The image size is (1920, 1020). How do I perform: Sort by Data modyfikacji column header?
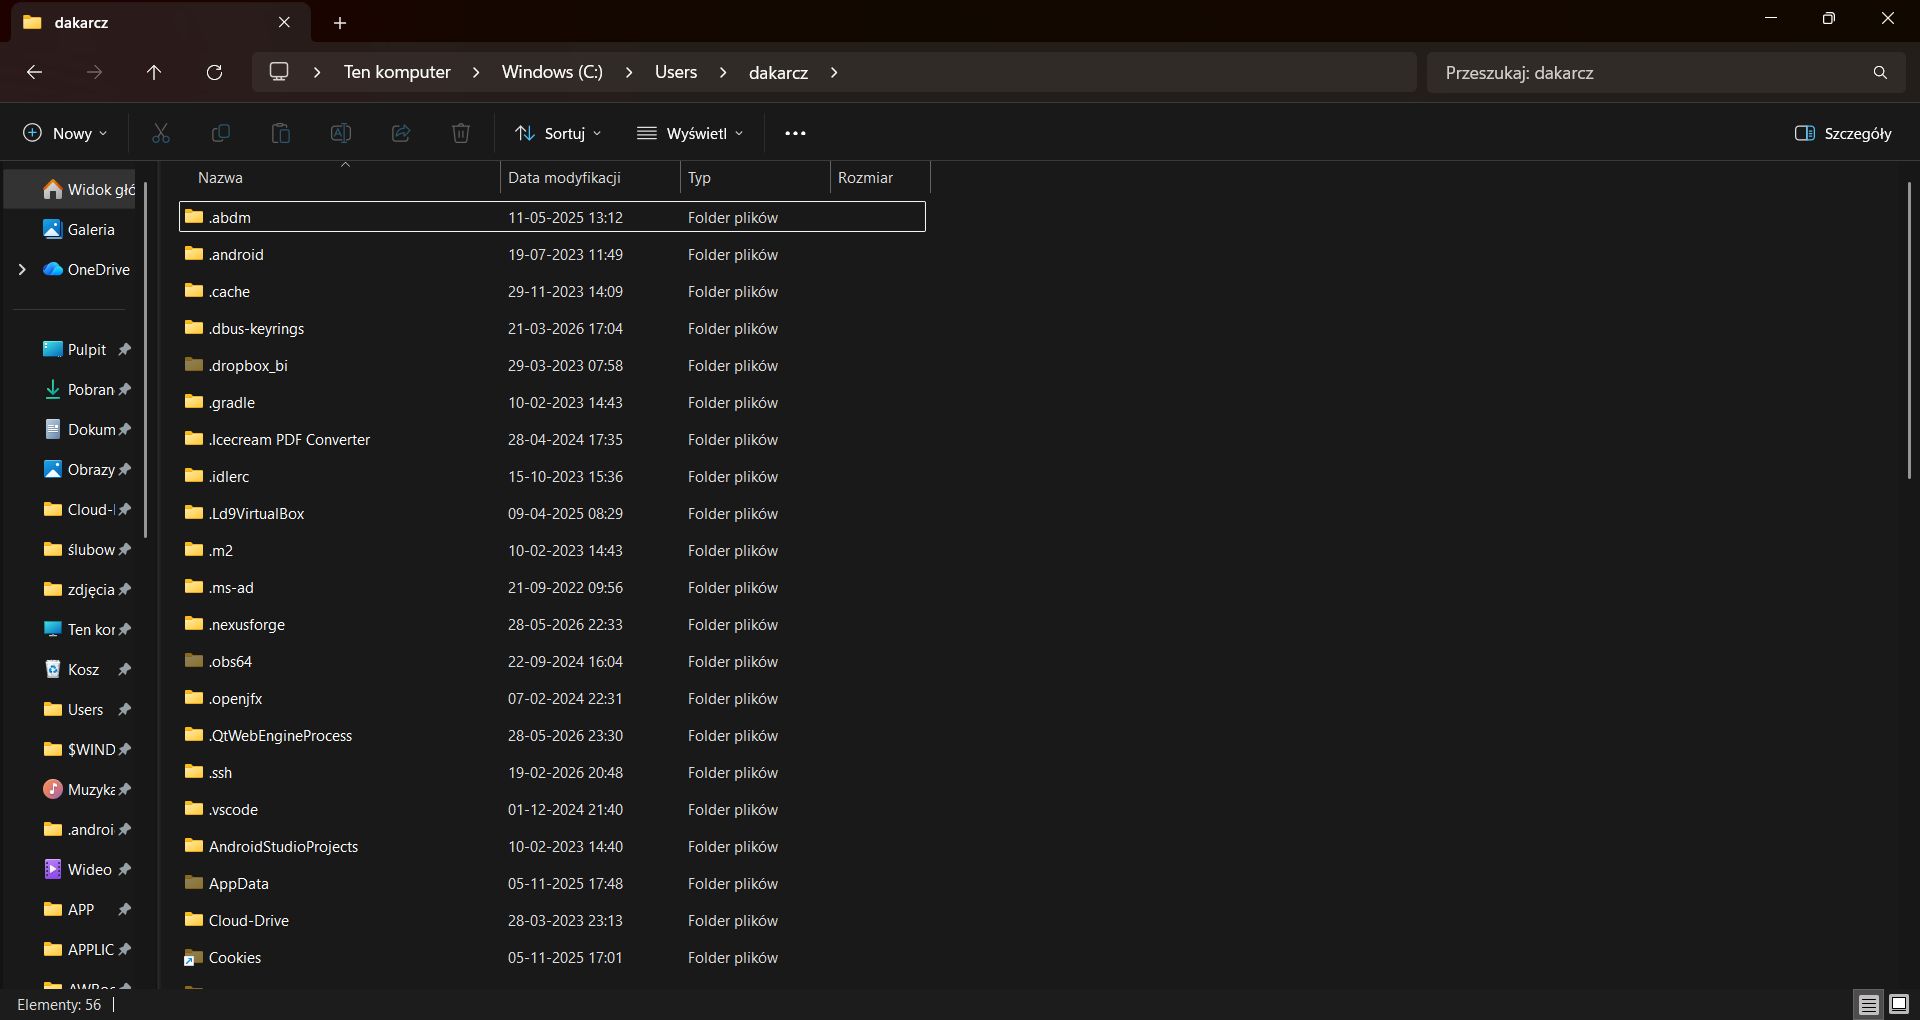[x=590, y=177]
